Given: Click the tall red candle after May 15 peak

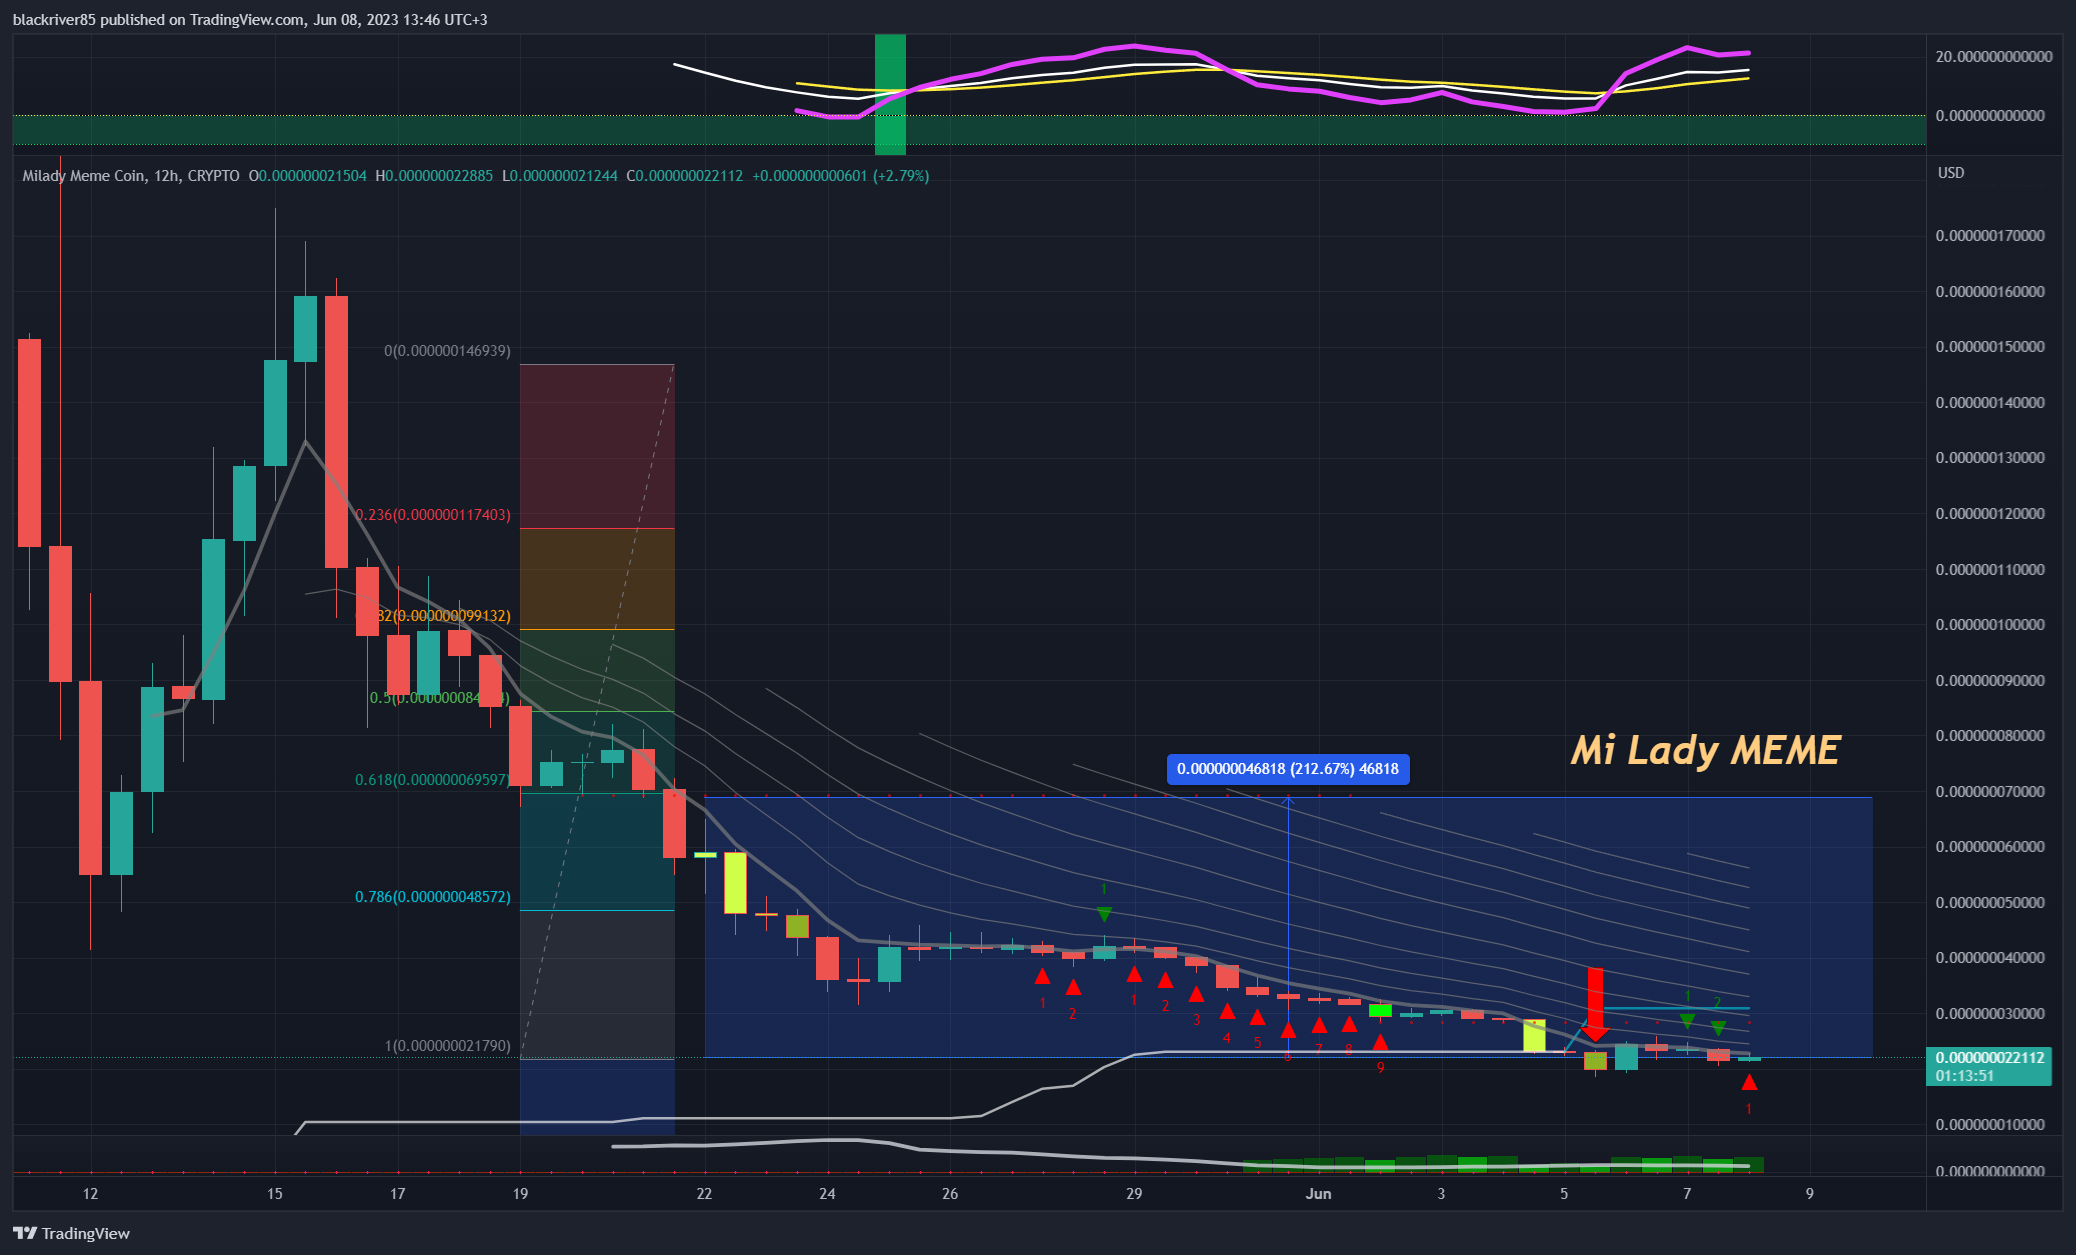Looking at the screenshot, I should (336, 432).
